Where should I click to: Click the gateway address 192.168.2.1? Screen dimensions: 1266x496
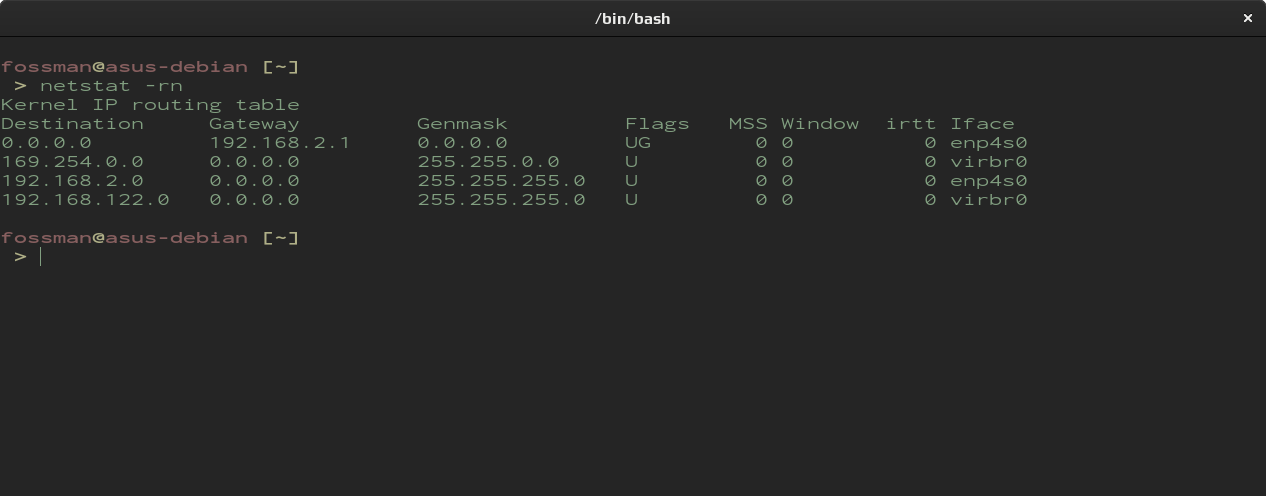pos(280,143)
